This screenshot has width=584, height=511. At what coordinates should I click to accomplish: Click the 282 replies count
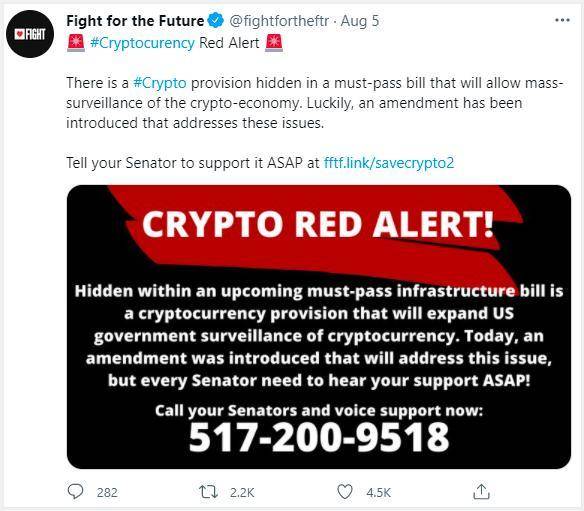(x=107, y=493)
